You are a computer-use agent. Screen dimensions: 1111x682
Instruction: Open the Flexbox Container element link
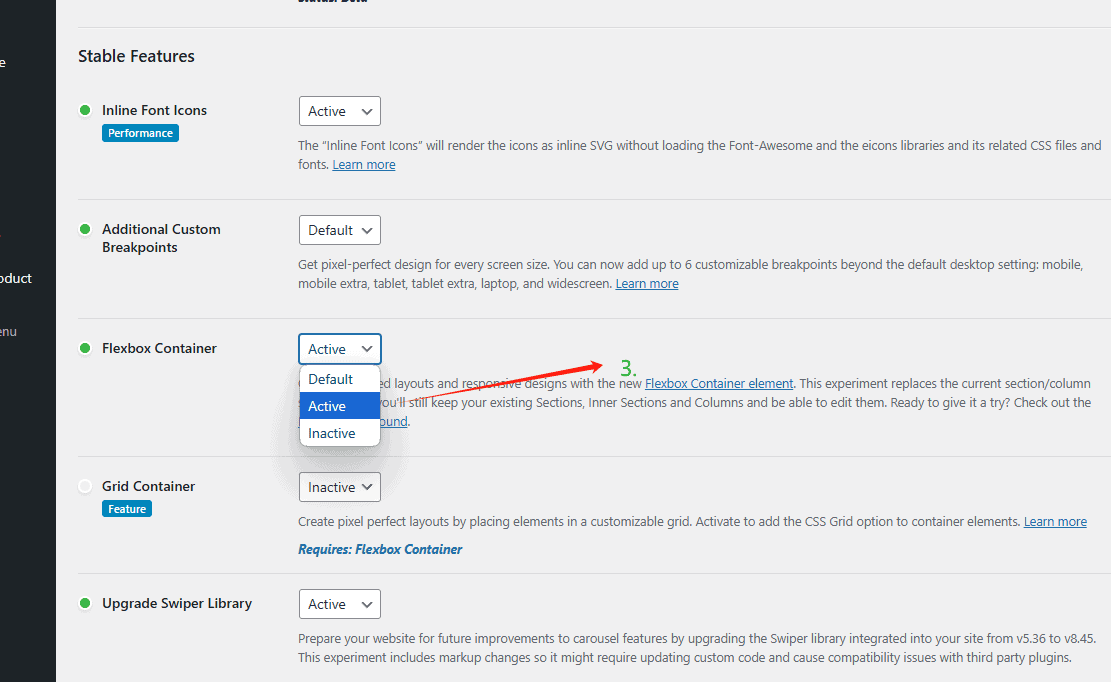tap(718, 383)
